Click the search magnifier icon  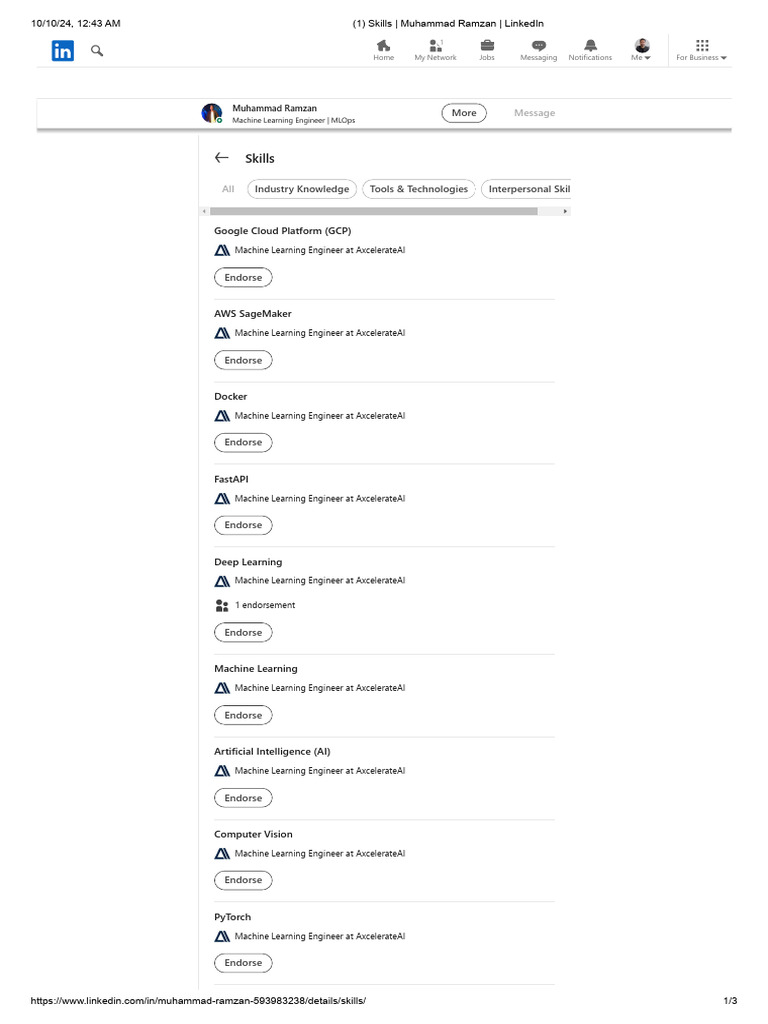(x=97, y=50)
